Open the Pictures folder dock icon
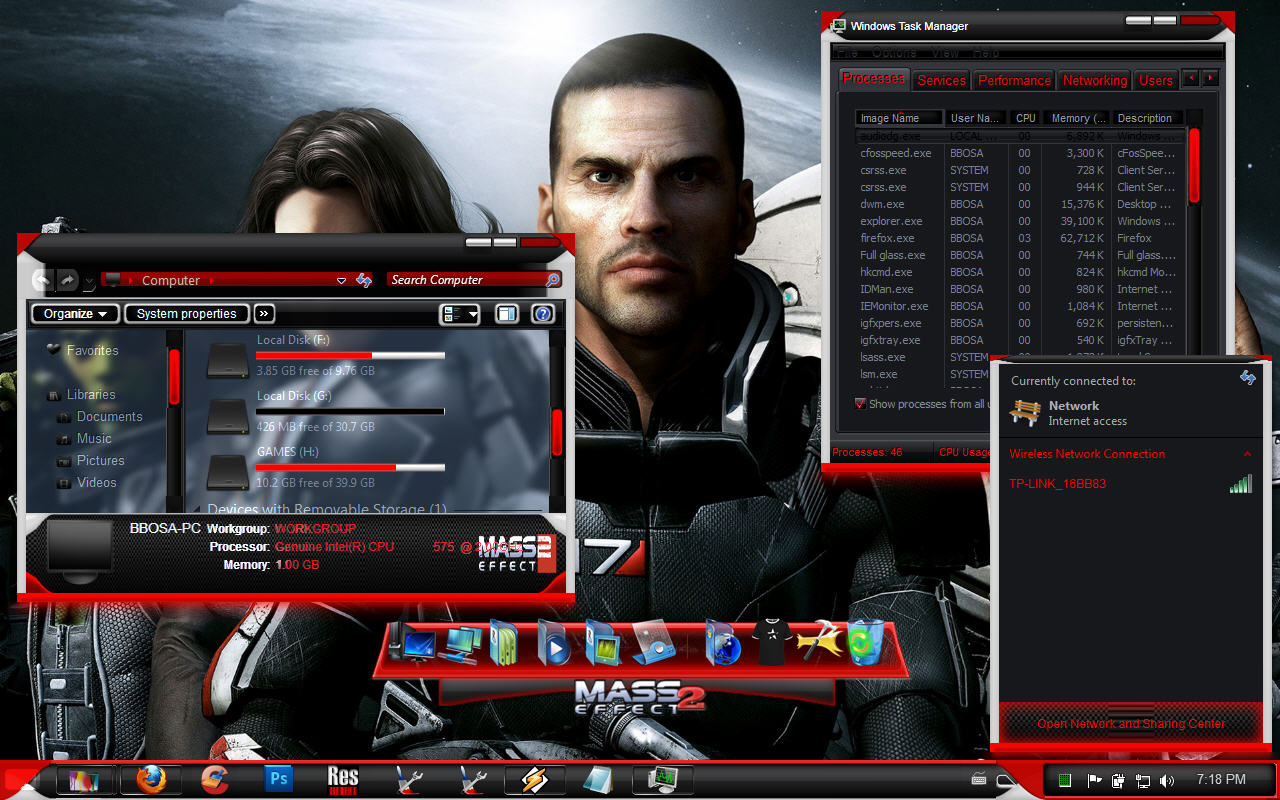This screenshot has height=800, width=1280. [x=604, y=643]
